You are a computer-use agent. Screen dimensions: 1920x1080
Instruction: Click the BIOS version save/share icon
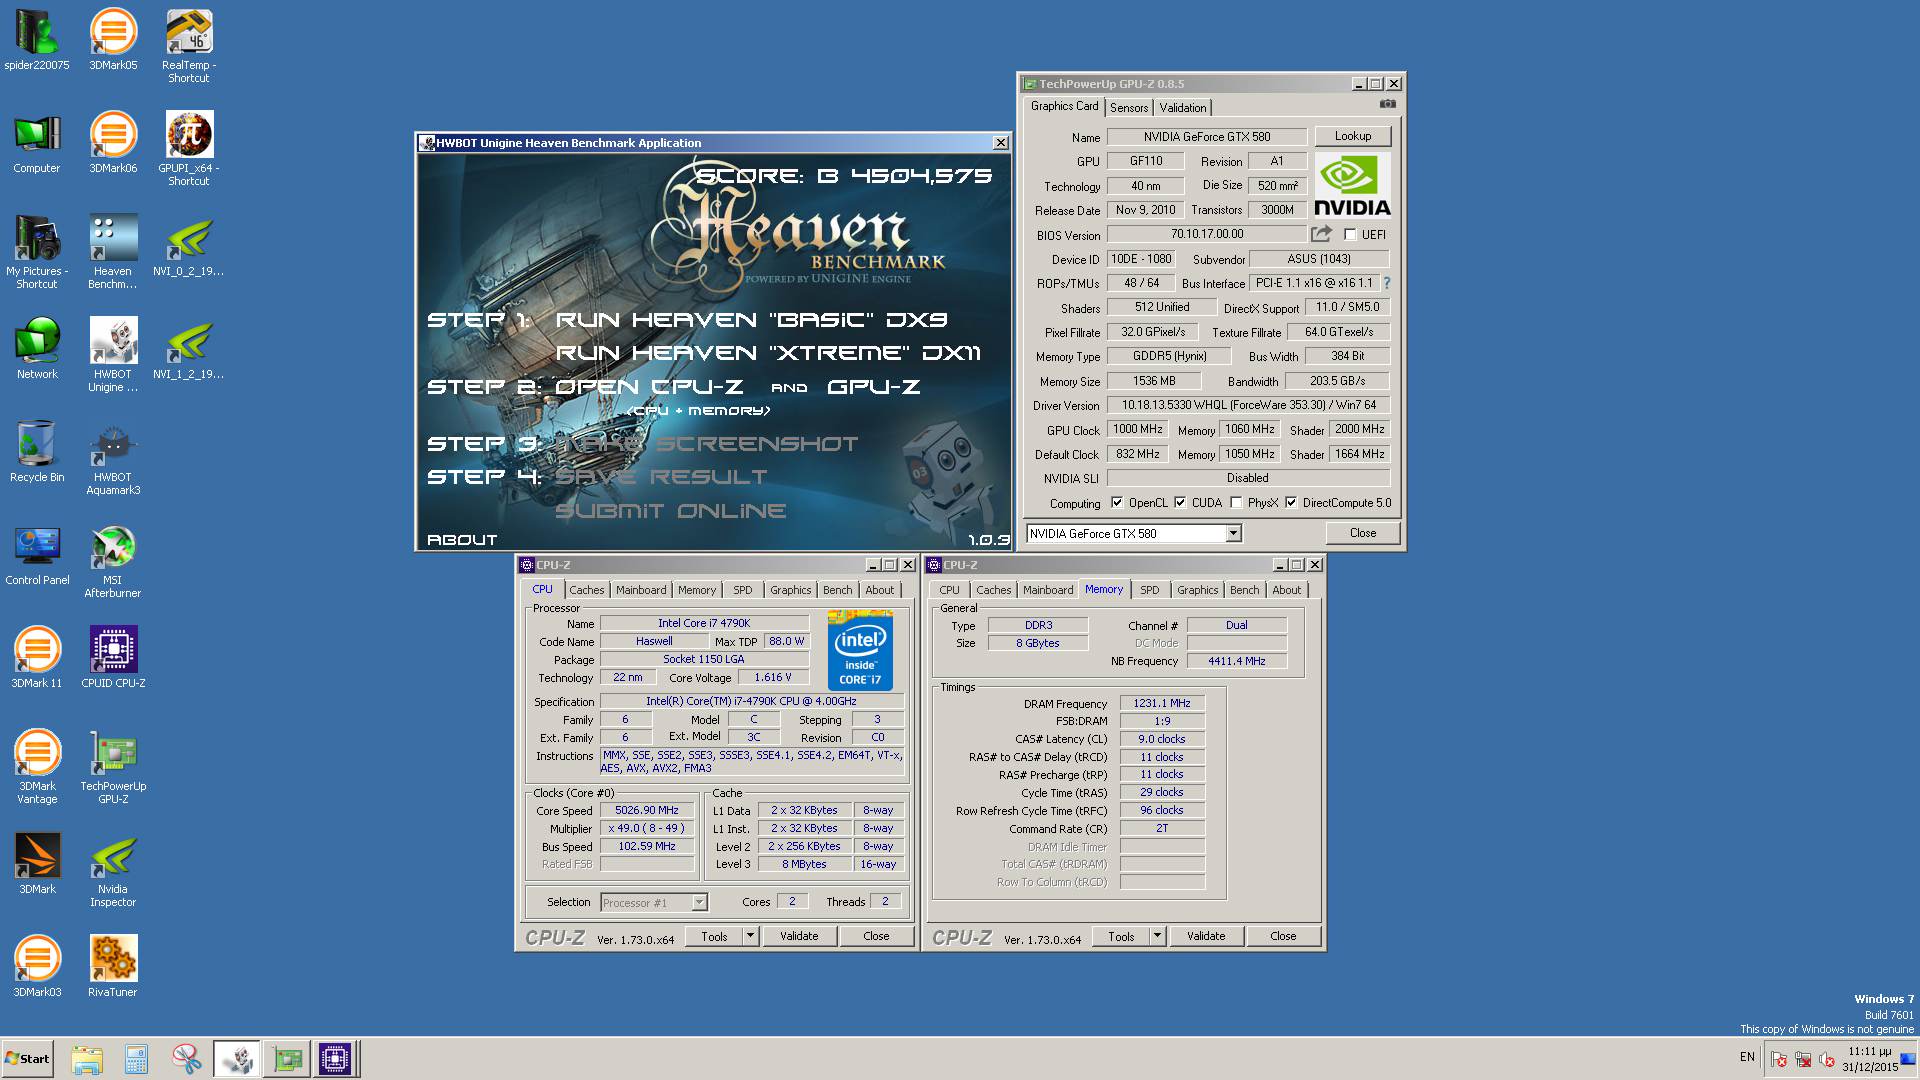click(1321, 234)
